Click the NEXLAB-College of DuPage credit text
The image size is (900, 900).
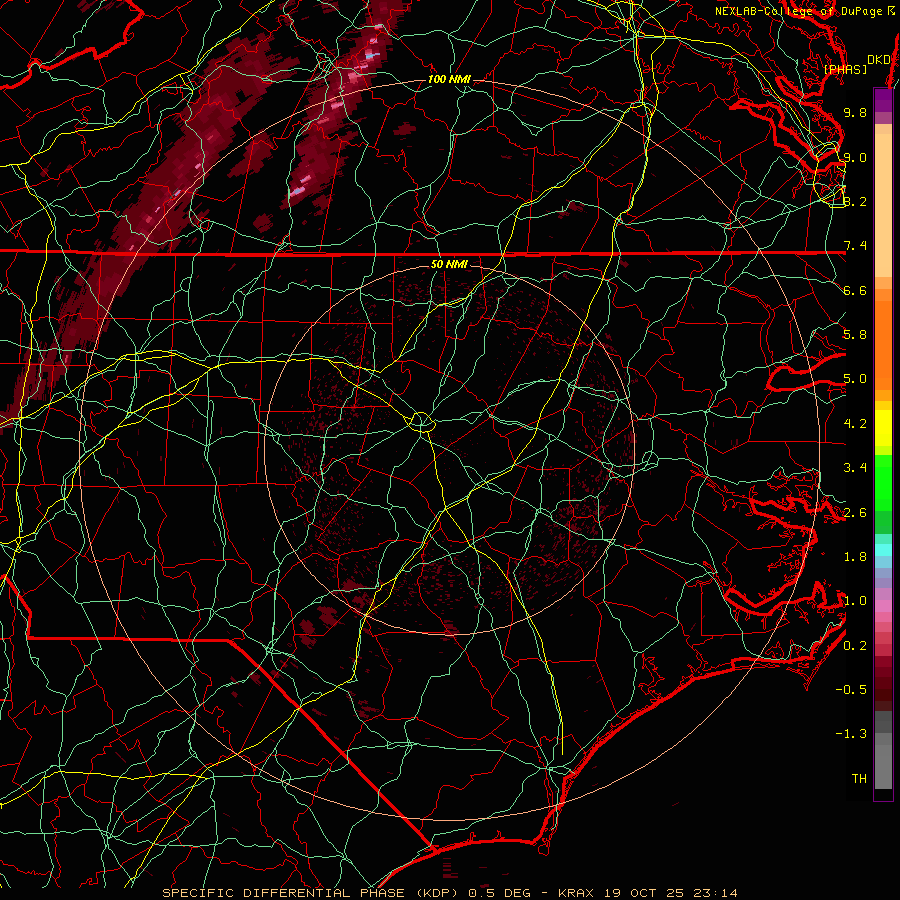coord(800,11)
